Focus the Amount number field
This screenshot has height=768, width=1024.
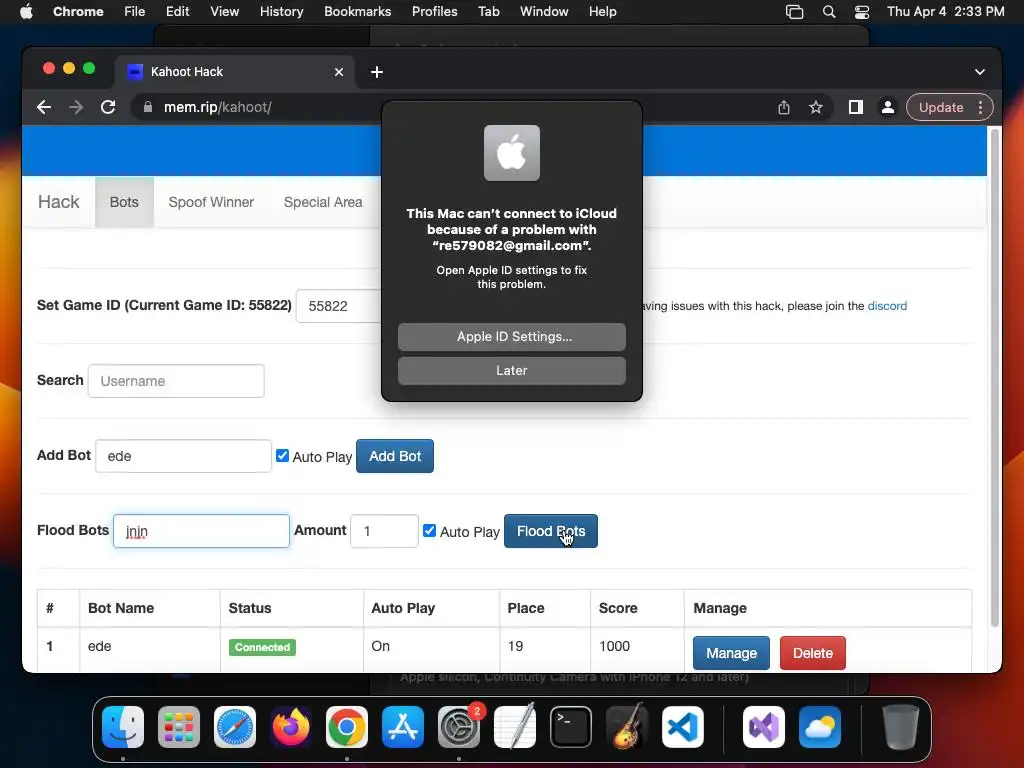click(384, 531)
